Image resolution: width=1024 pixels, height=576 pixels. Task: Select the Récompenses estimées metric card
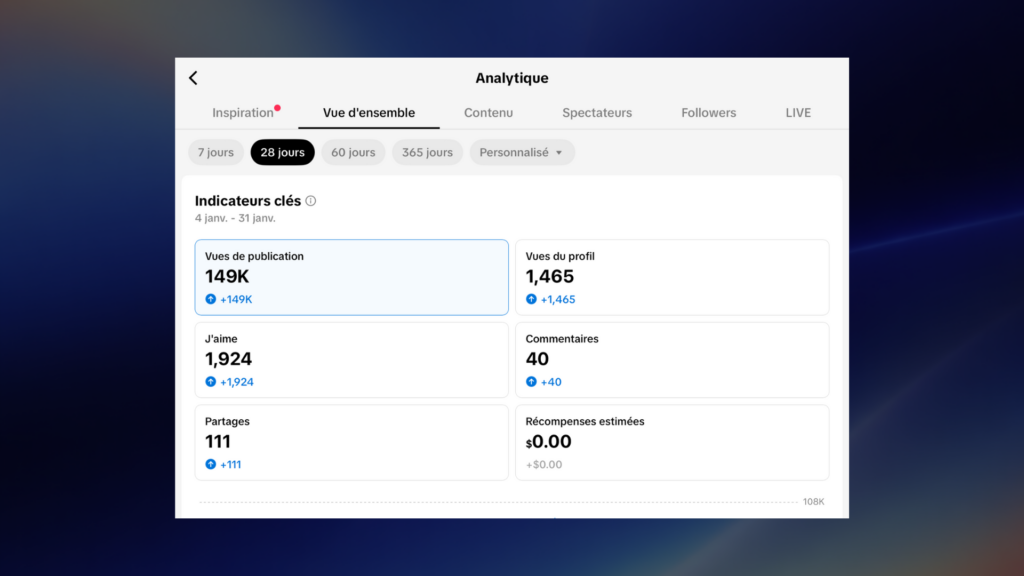pyautogui.click(x=671, y=442)
